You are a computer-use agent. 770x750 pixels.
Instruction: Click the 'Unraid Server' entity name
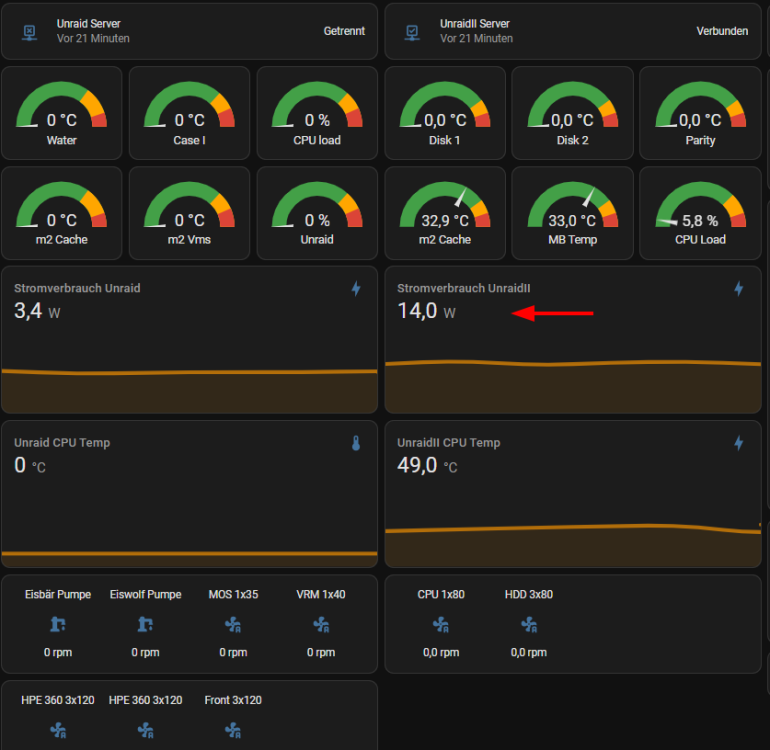(x=88, y=24)
